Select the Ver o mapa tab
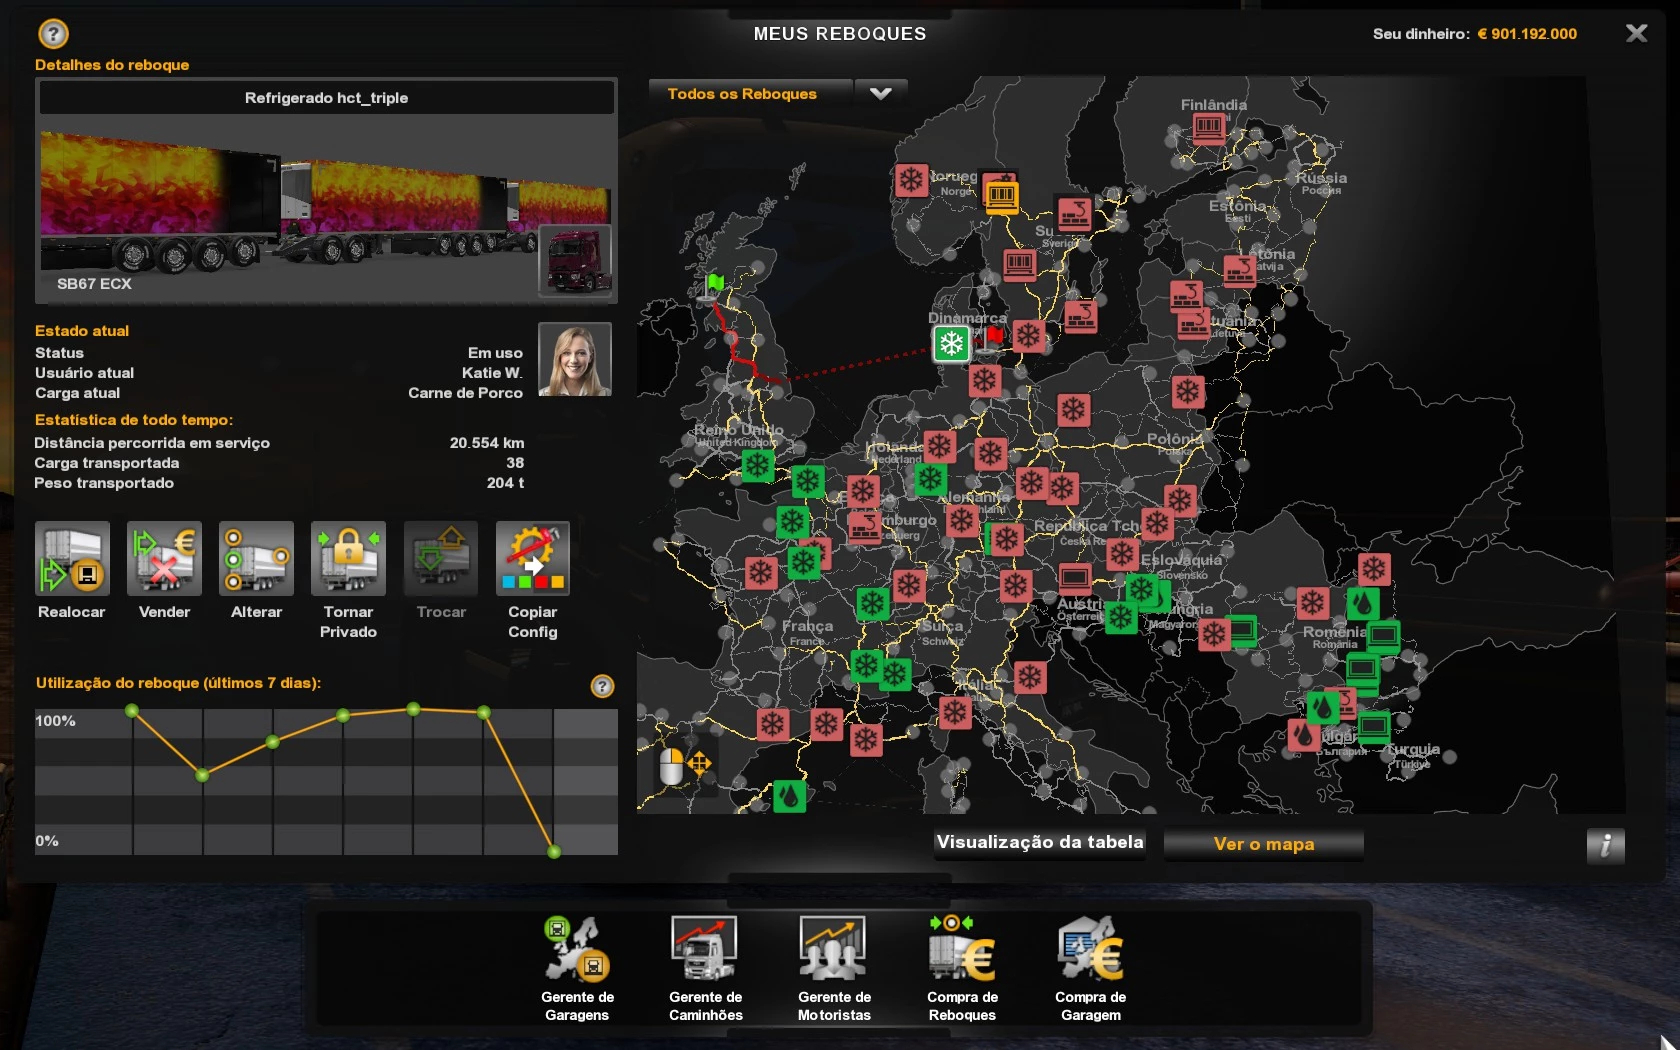1680x1050 pixels. (x=1263, y=844)
